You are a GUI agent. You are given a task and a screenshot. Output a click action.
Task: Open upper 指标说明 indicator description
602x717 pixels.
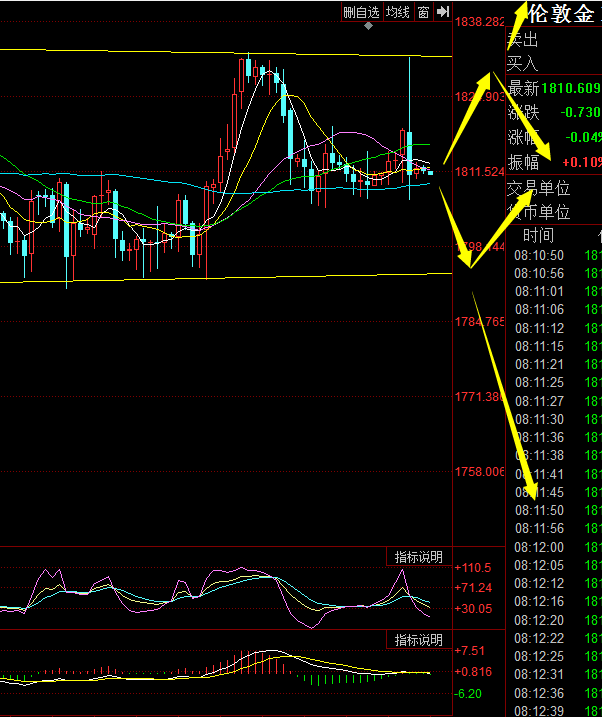click(x=418, y=557)
